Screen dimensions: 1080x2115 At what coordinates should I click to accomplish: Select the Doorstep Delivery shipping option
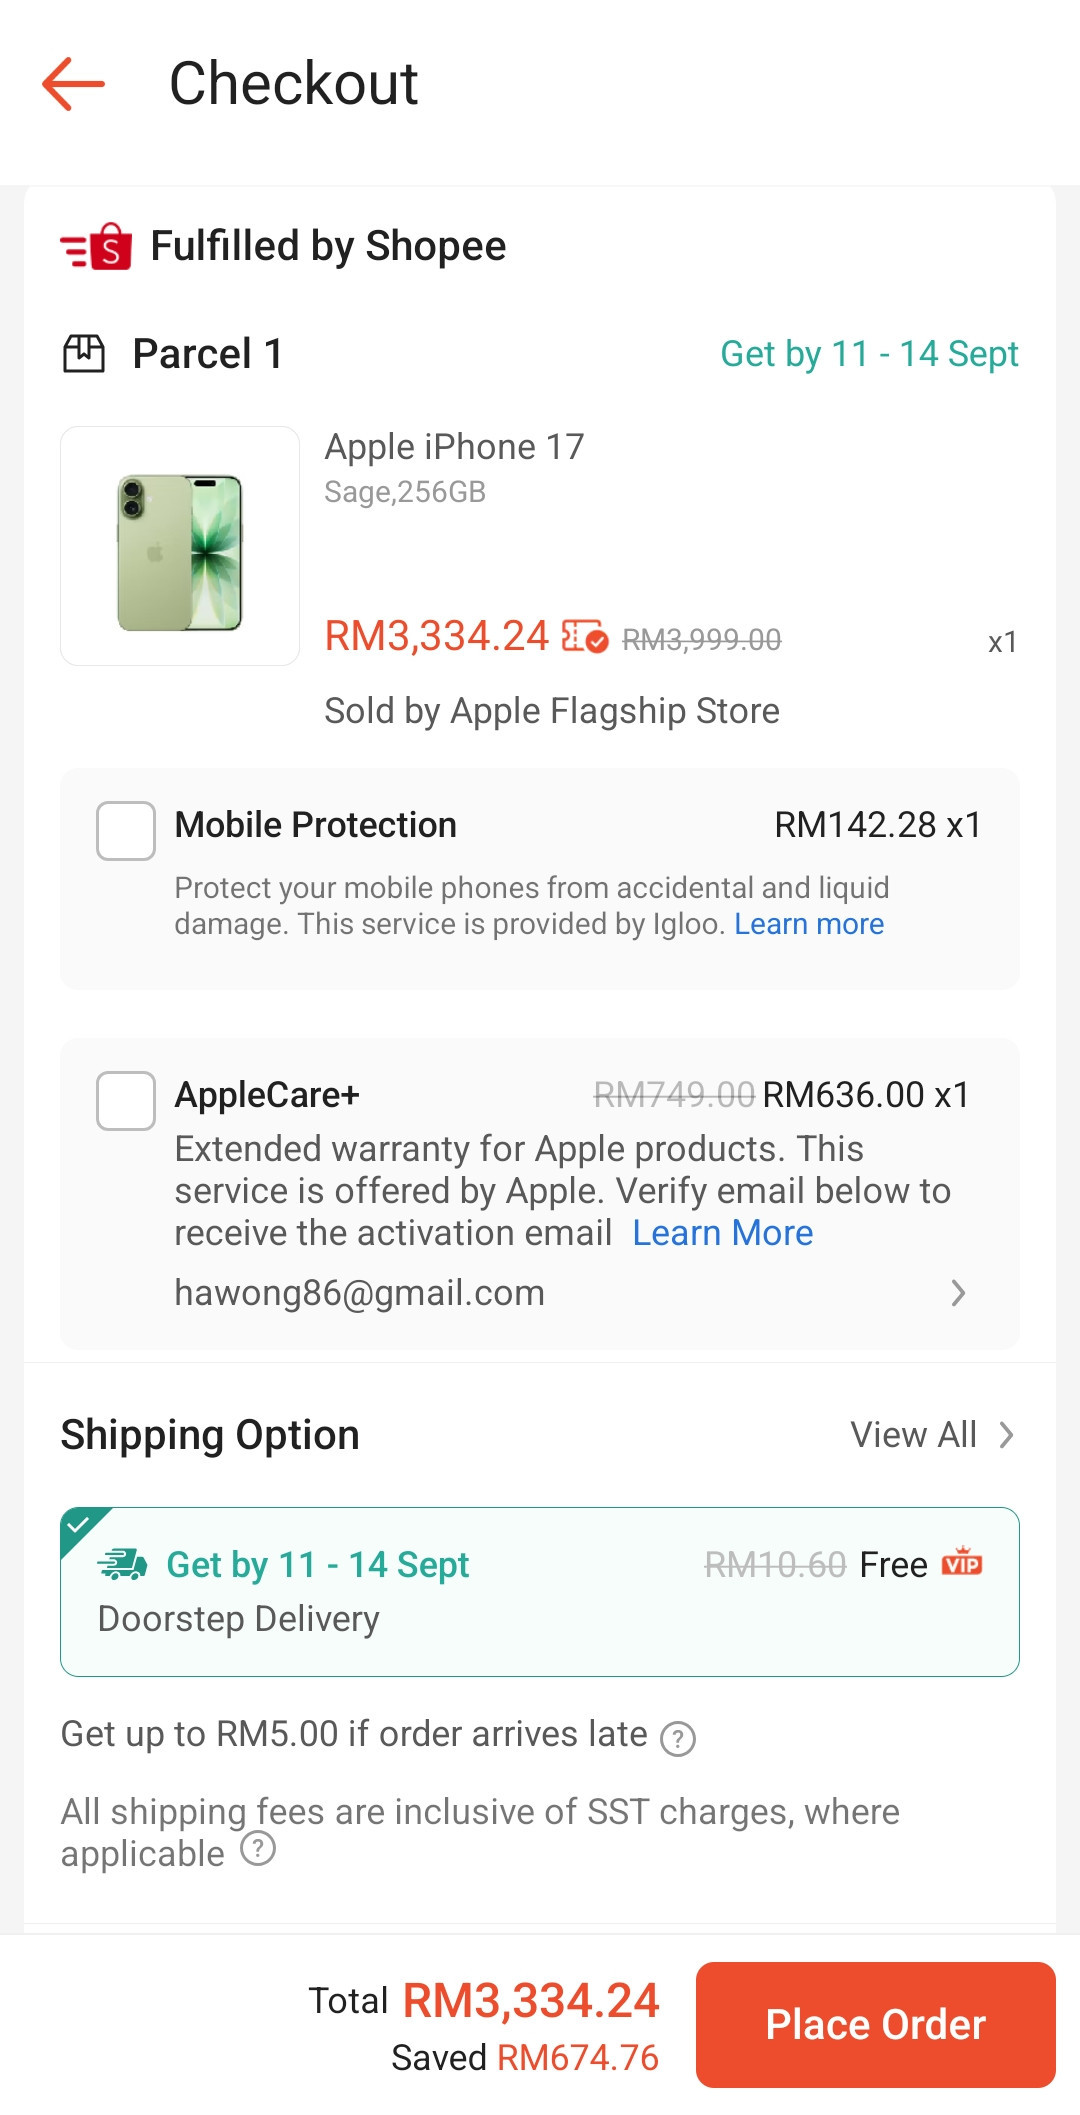(x=540, y=1591)
